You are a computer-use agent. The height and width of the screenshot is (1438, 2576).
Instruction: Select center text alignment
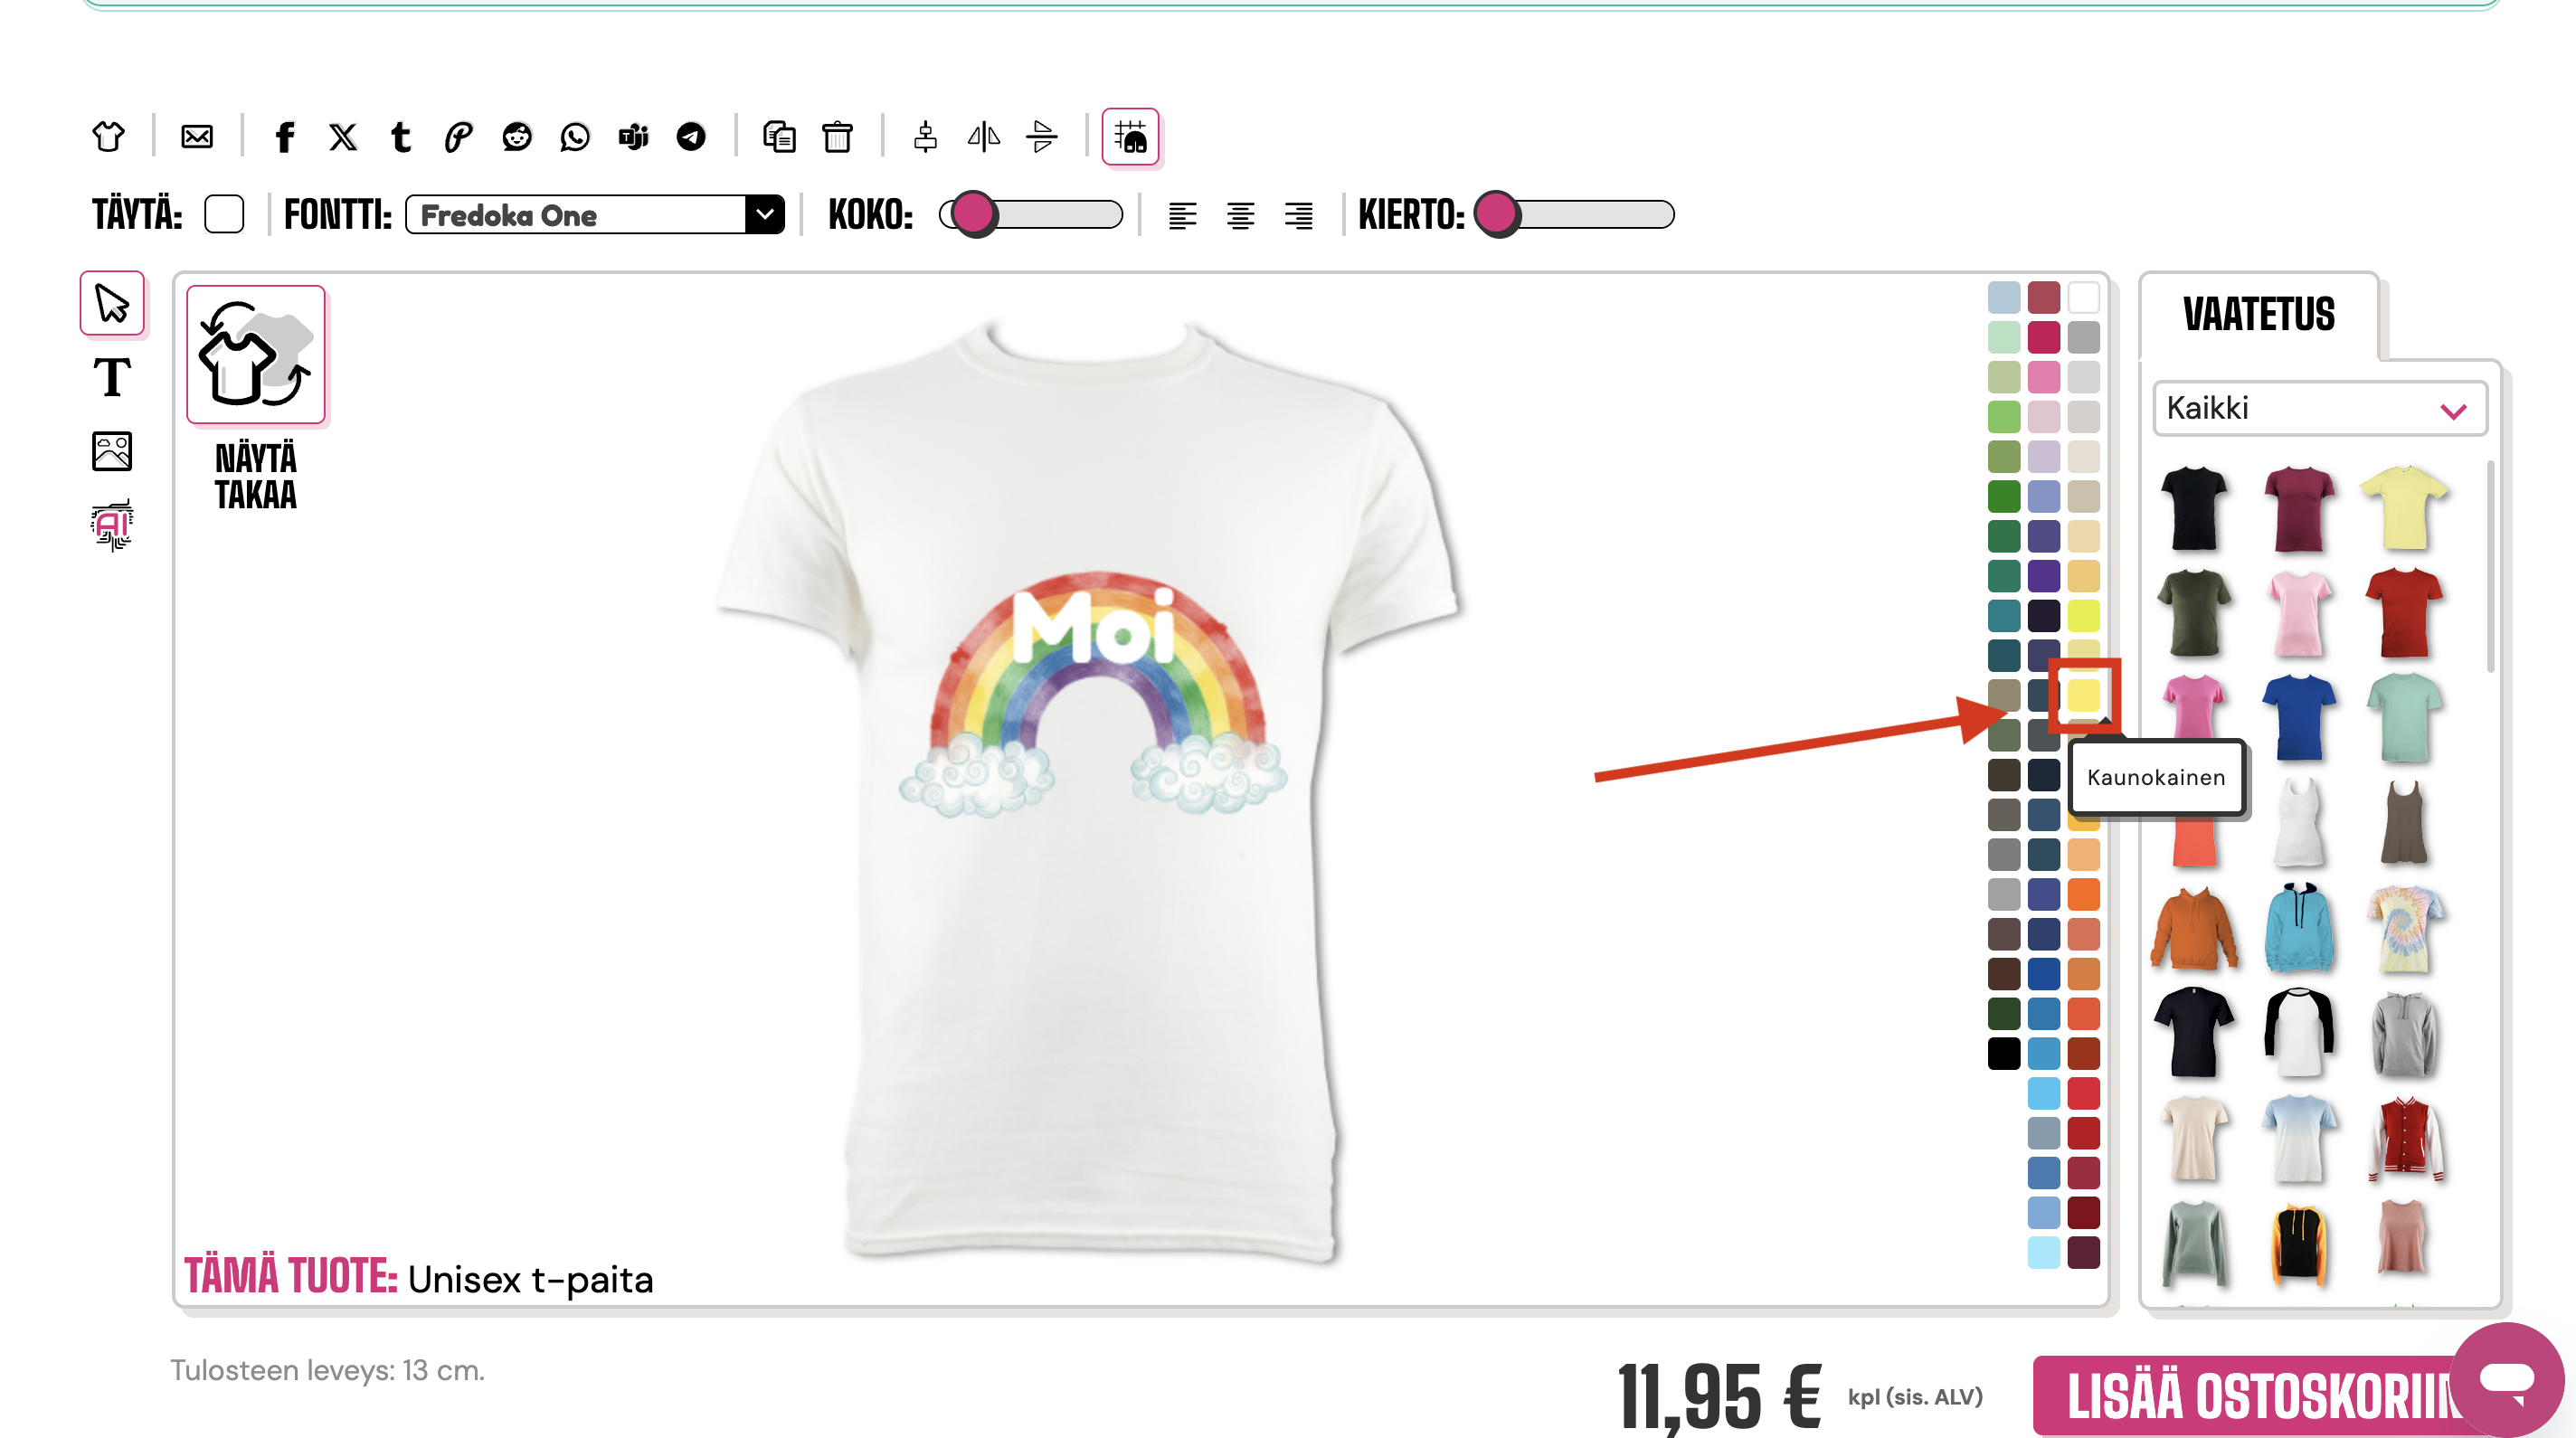[1240, 215]
